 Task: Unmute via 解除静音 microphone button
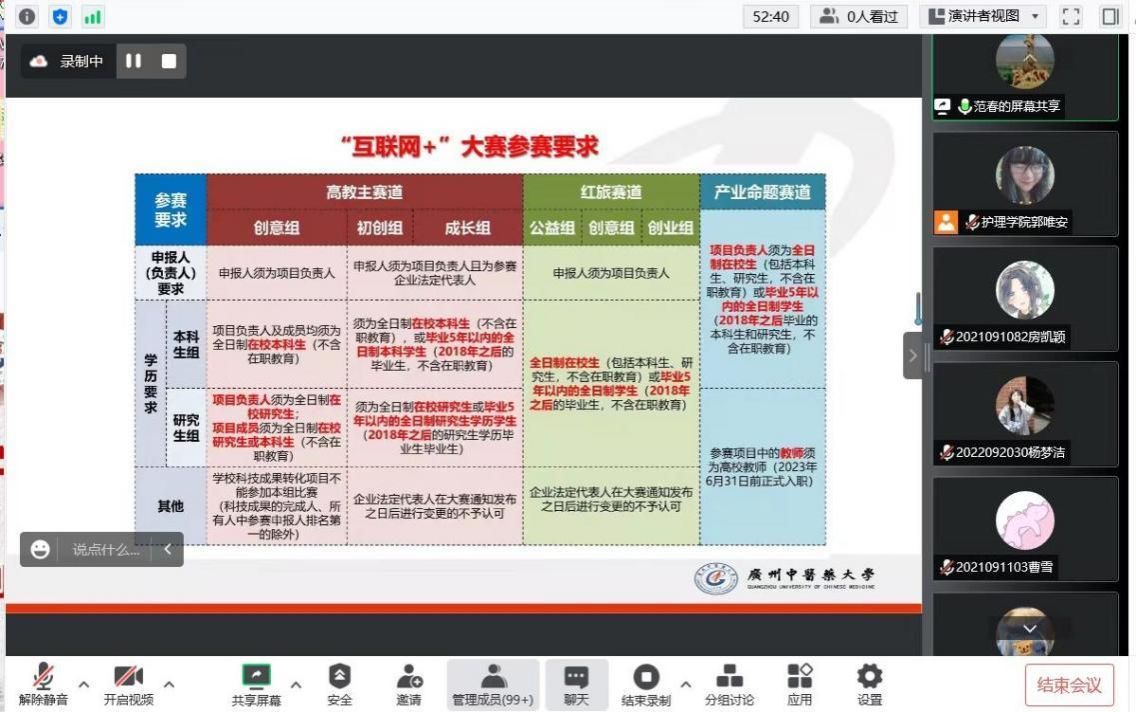(x=43, y=684)
